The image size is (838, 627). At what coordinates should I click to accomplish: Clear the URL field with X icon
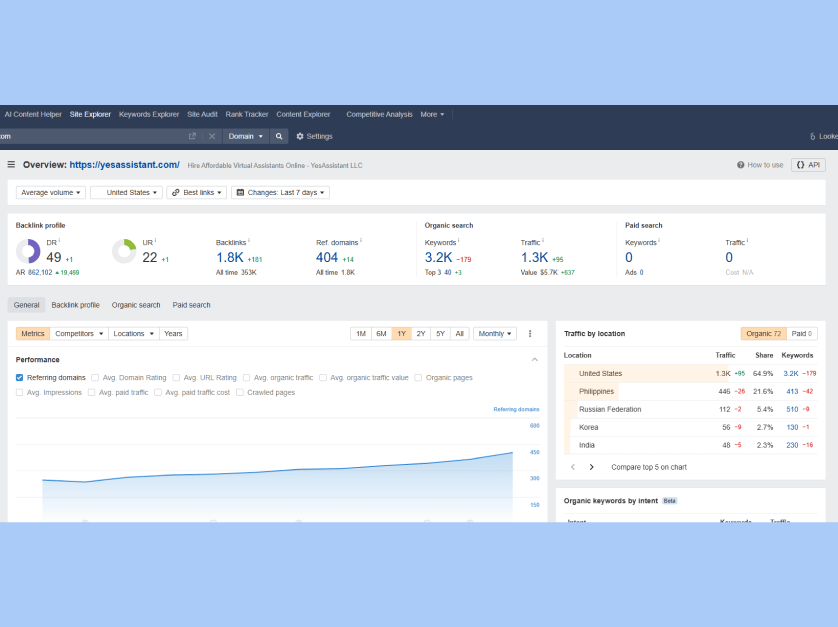click(x=212, y=136)
